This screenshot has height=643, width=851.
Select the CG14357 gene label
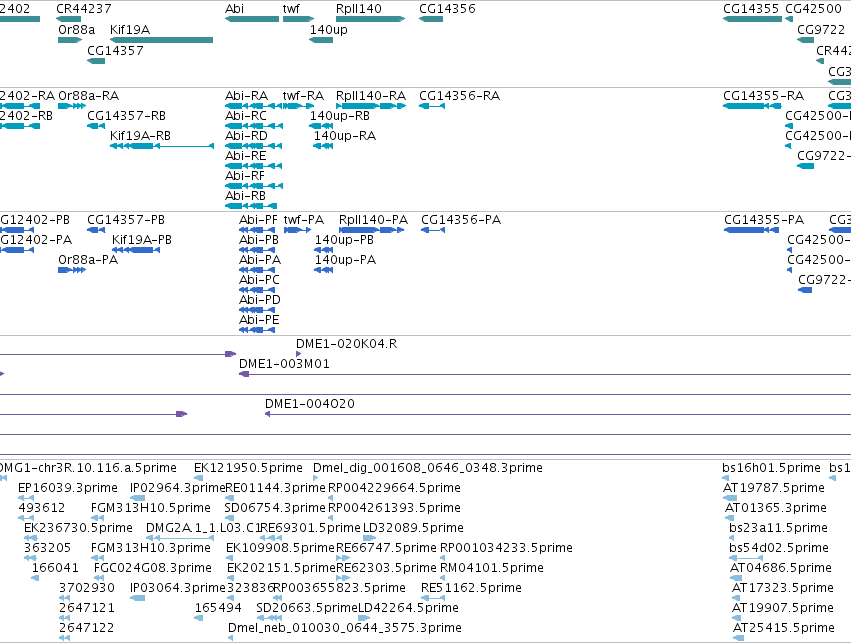point(116,50)
